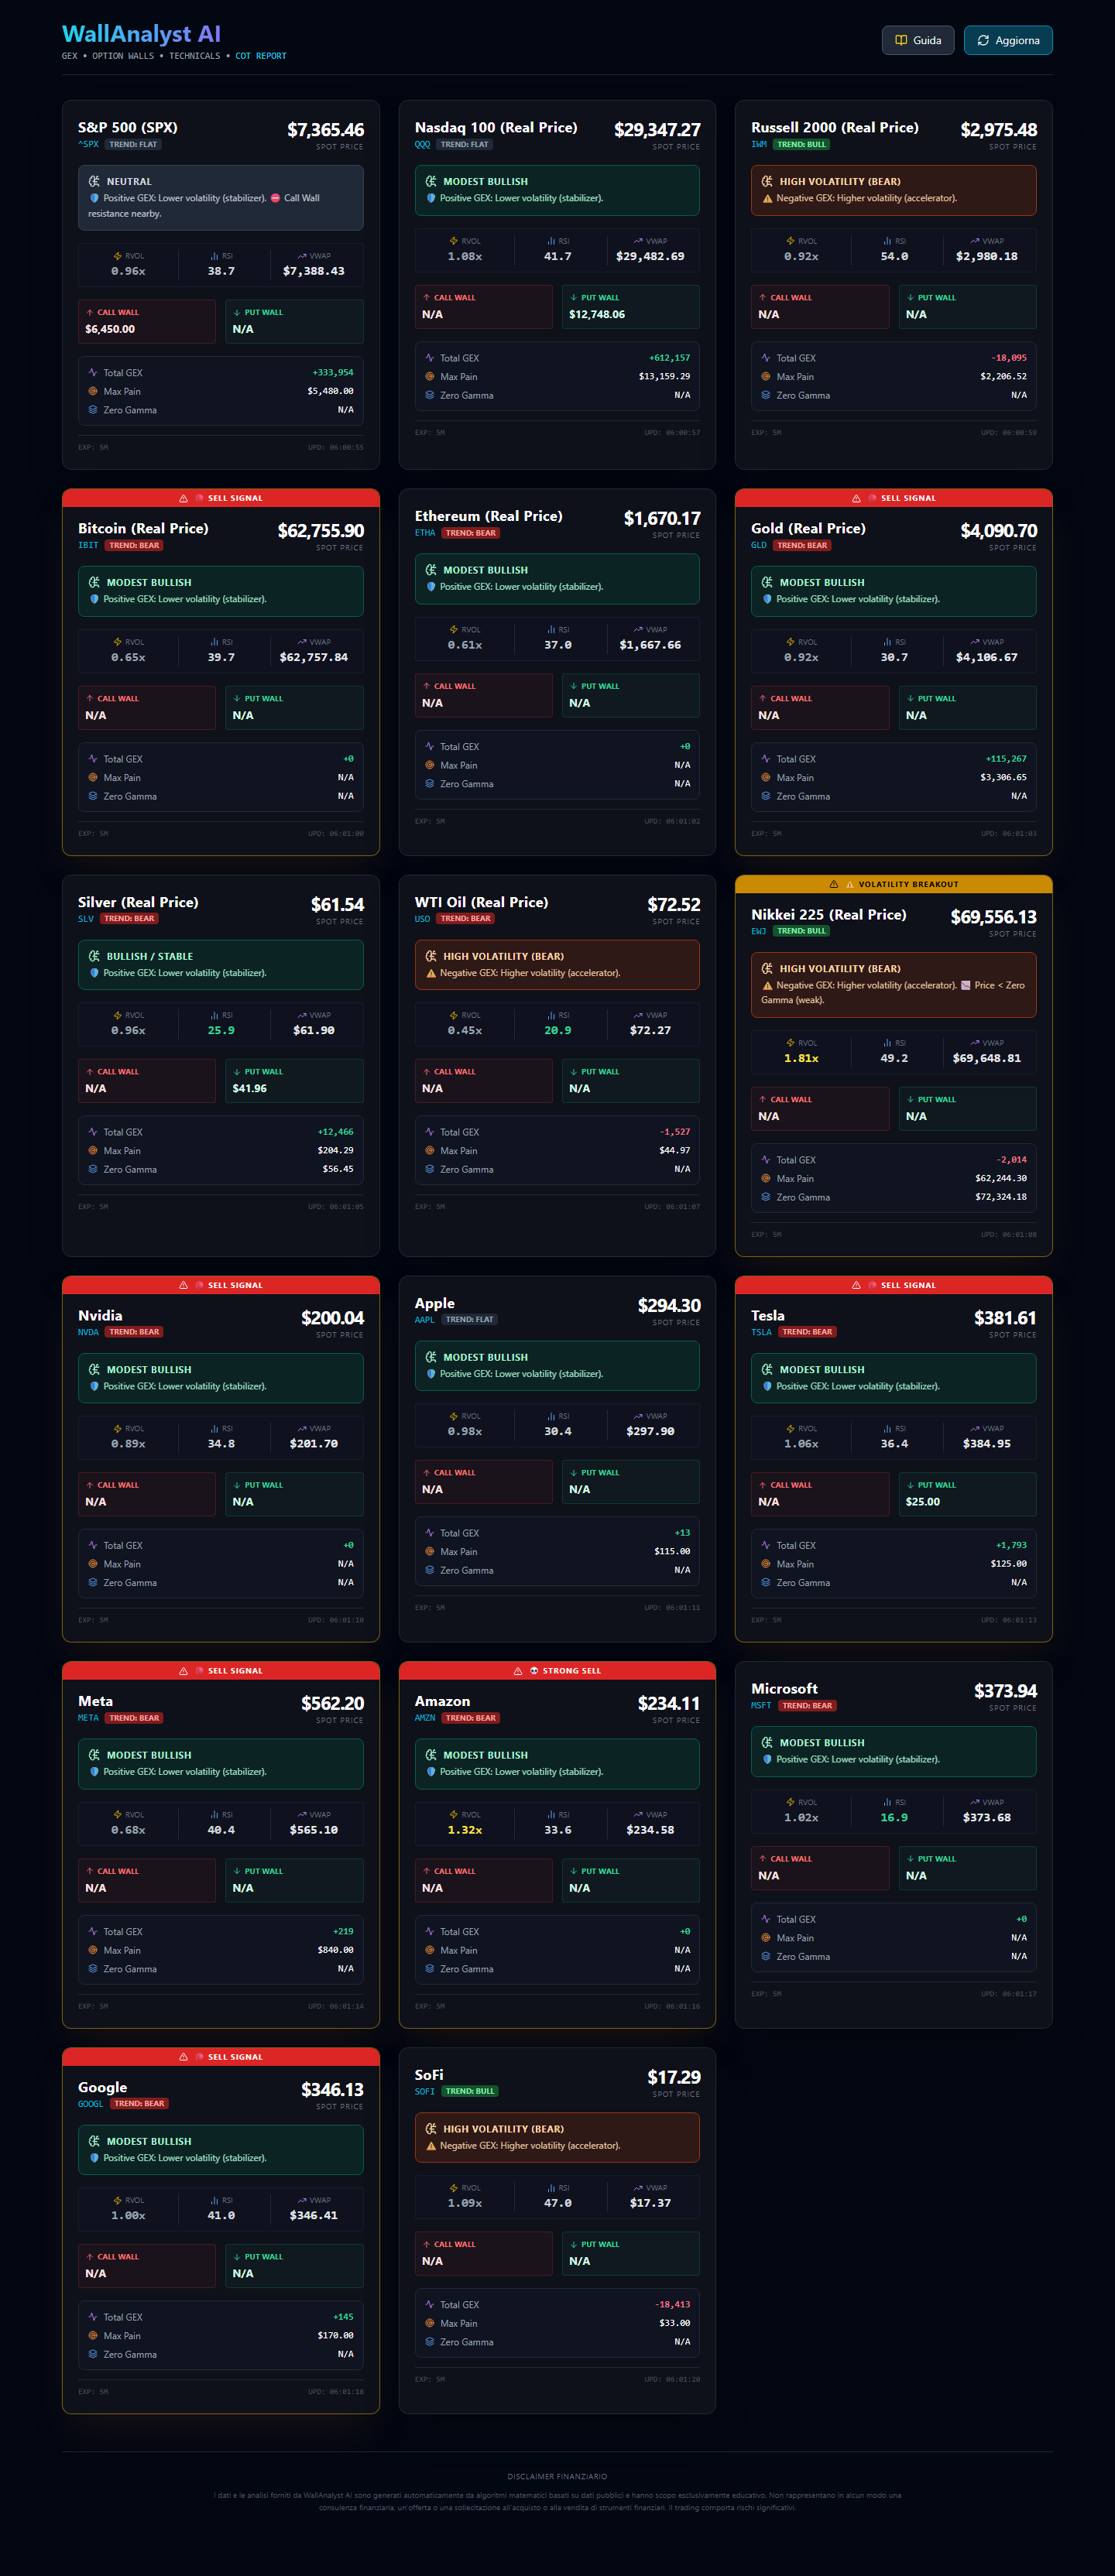The image size is (1115, 2576).
Task: Click the Tesla Put Wall value $25.00
Action: pos(923,1502)
